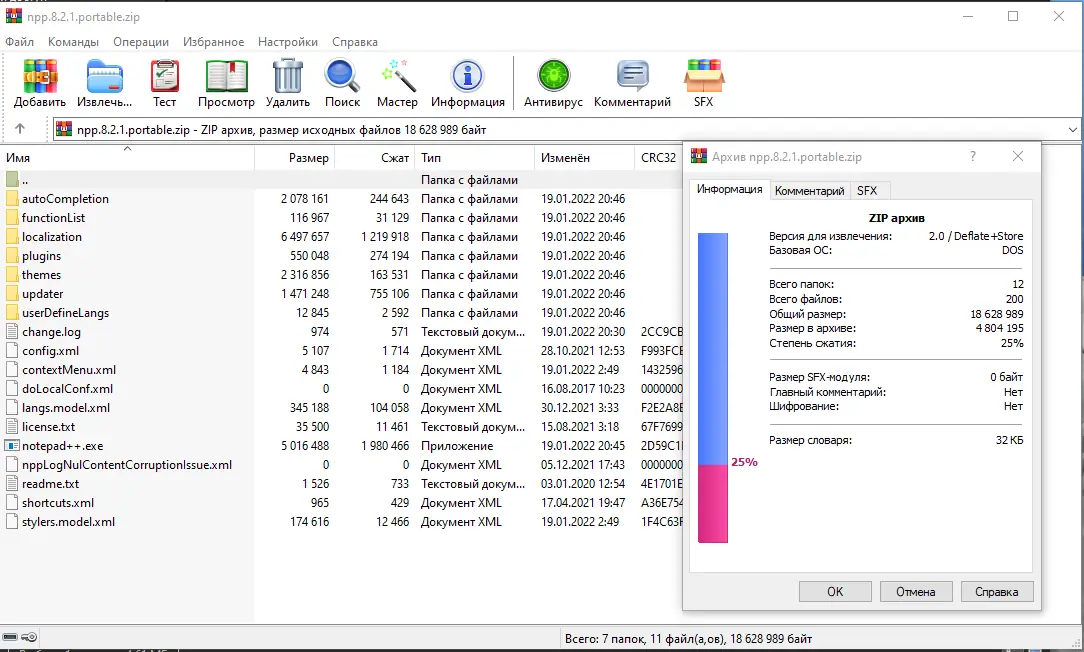Sort by the Сжат column header

pyautogui.click(x=375, y=158)
